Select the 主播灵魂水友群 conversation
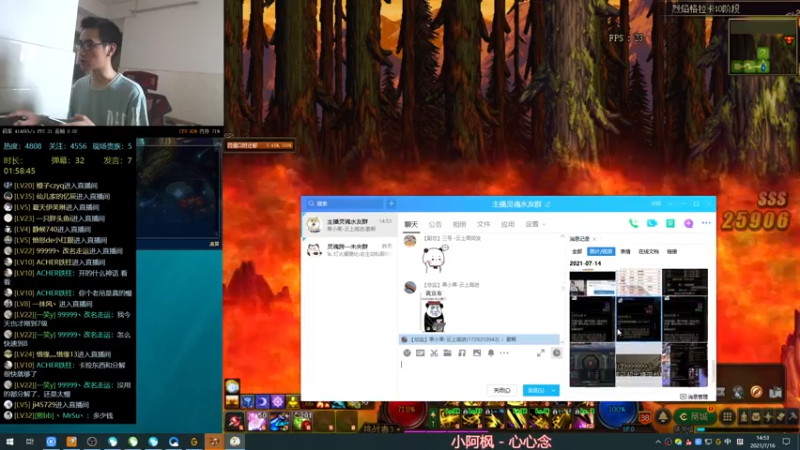 pos(350,225)
